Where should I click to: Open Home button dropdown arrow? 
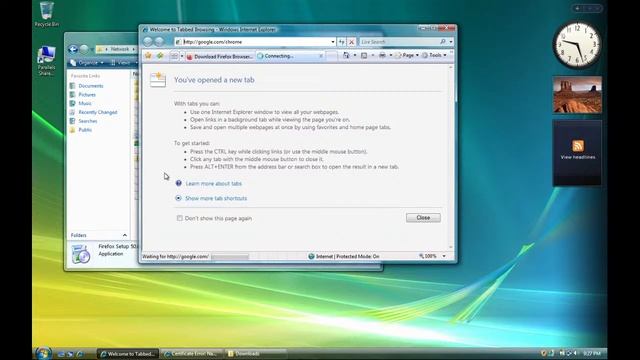click(x=354, y=55)
